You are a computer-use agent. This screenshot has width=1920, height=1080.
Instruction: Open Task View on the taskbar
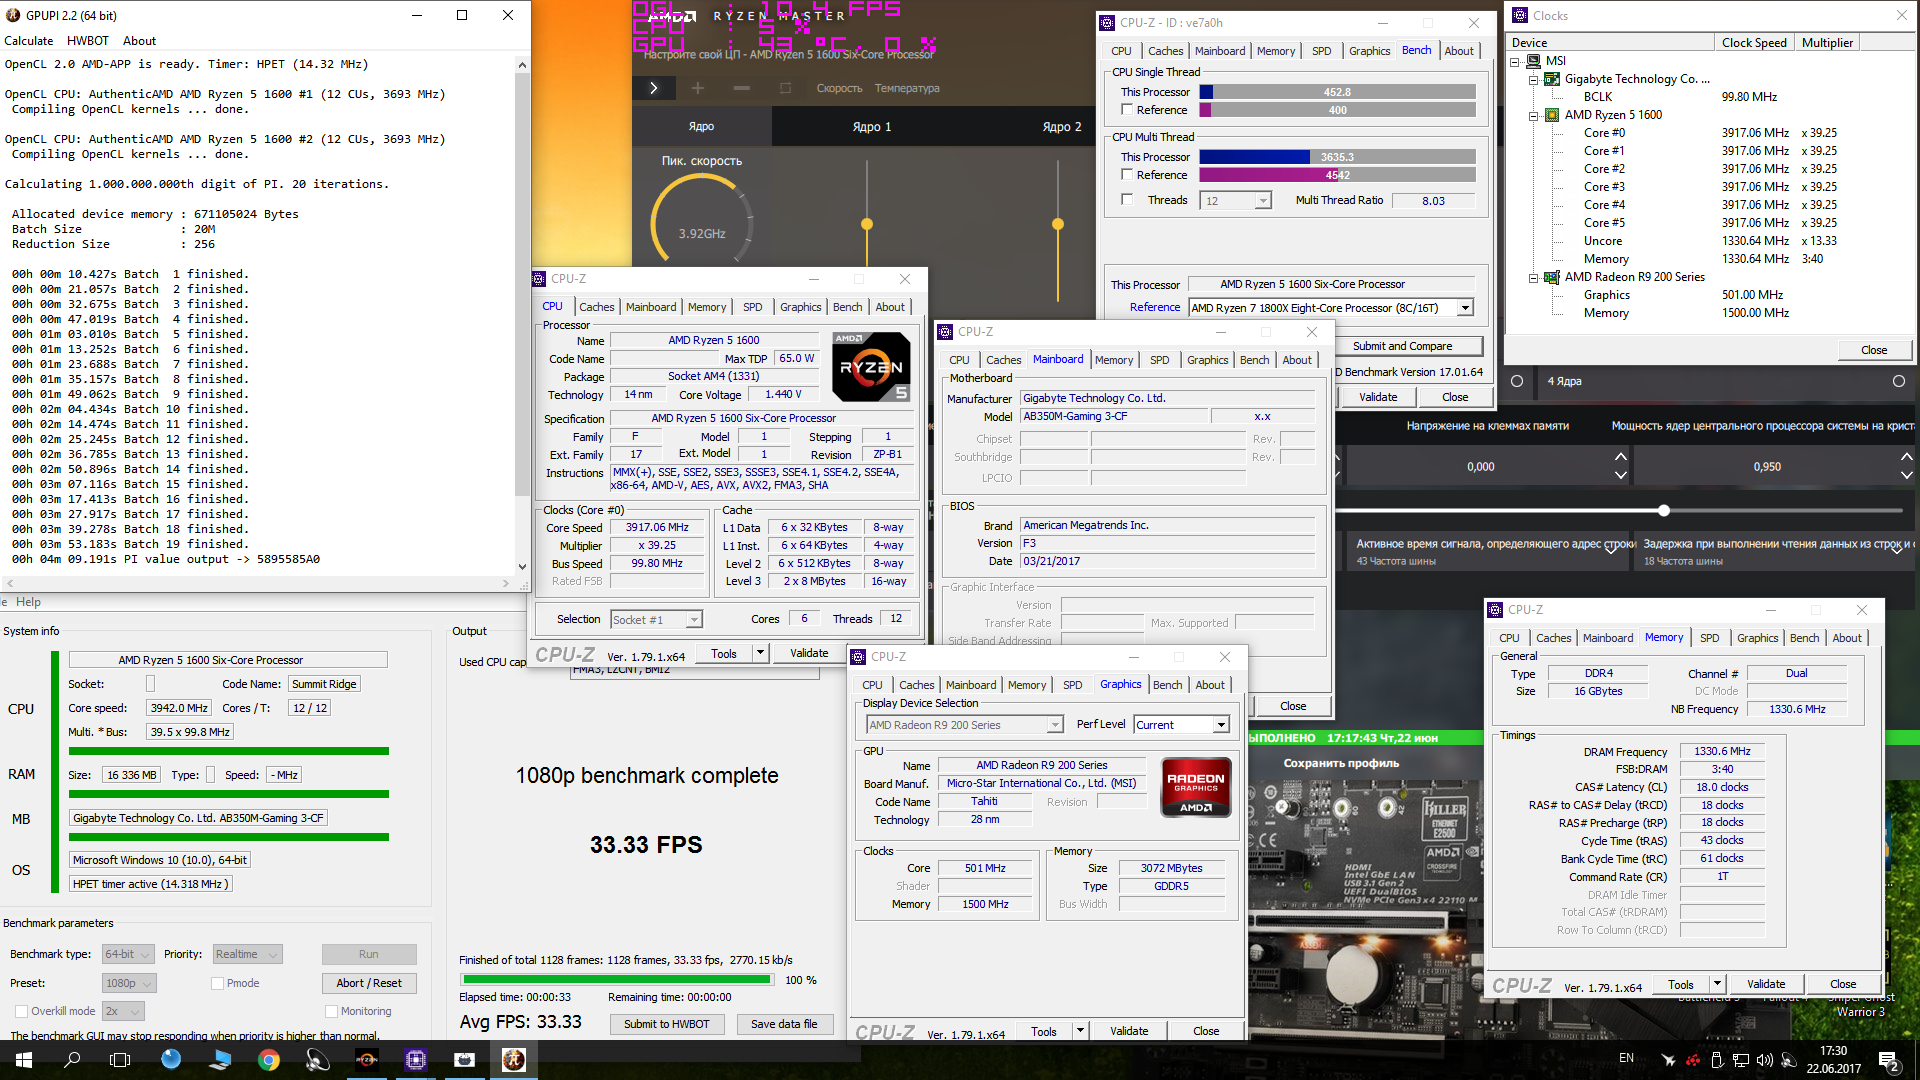(120, 1060)
